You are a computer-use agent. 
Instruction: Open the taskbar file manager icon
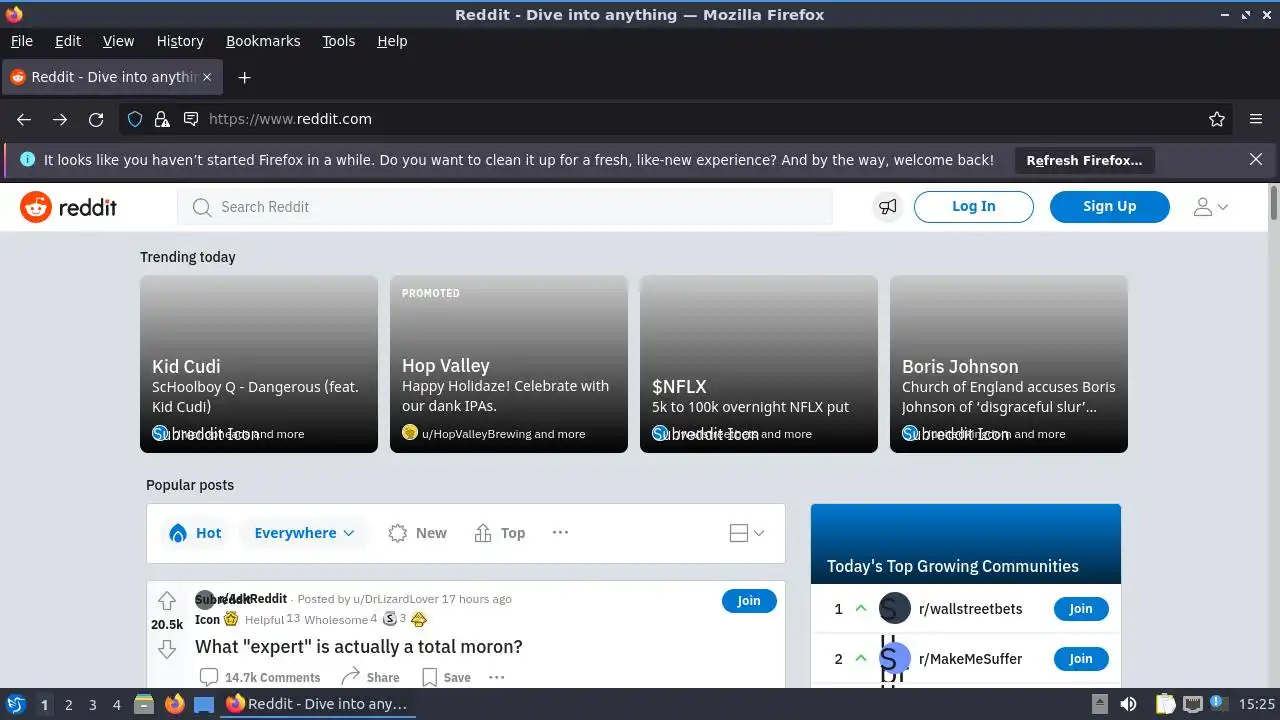coord(143,705)
